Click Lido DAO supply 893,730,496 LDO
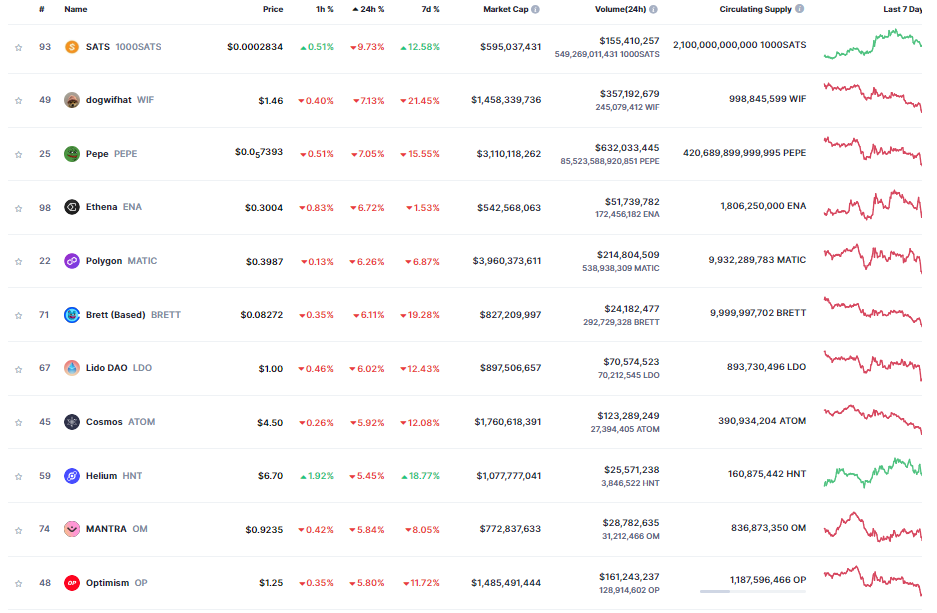The width and height of the screenshot is (937, 613). click(766, 367)
